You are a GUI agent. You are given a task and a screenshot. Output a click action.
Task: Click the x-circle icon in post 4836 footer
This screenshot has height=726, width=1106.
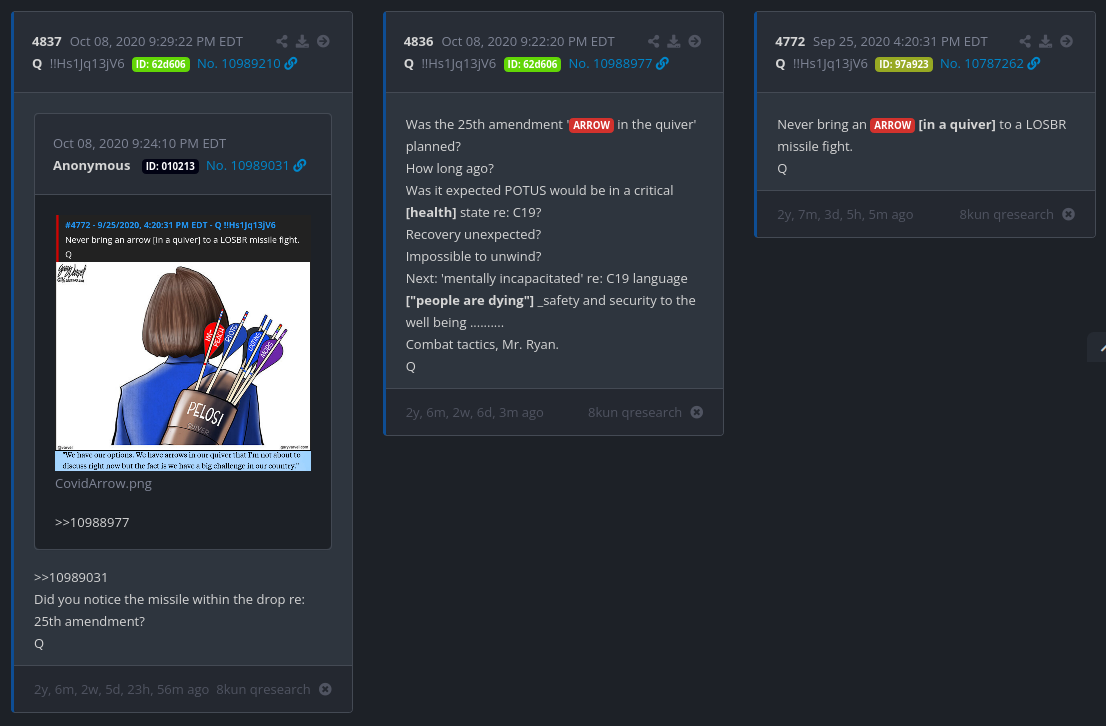click(x=697, y=412)
